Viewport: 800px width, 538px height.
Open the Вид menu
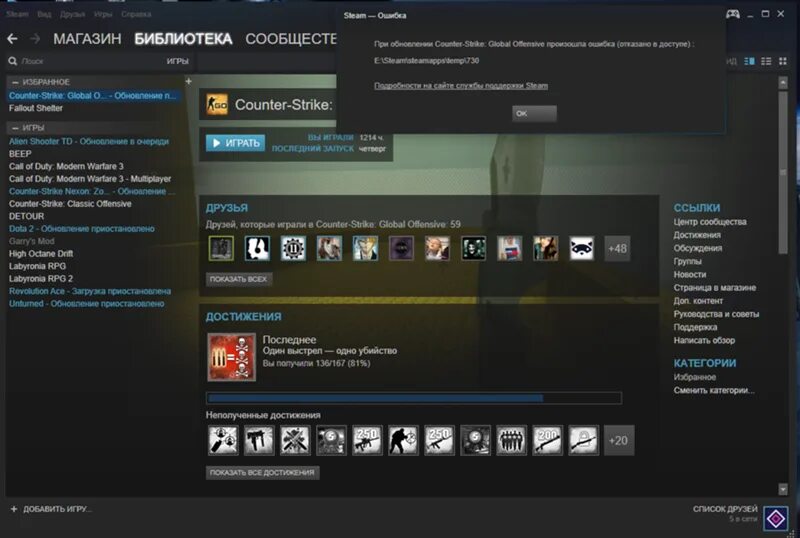point(44,14)
